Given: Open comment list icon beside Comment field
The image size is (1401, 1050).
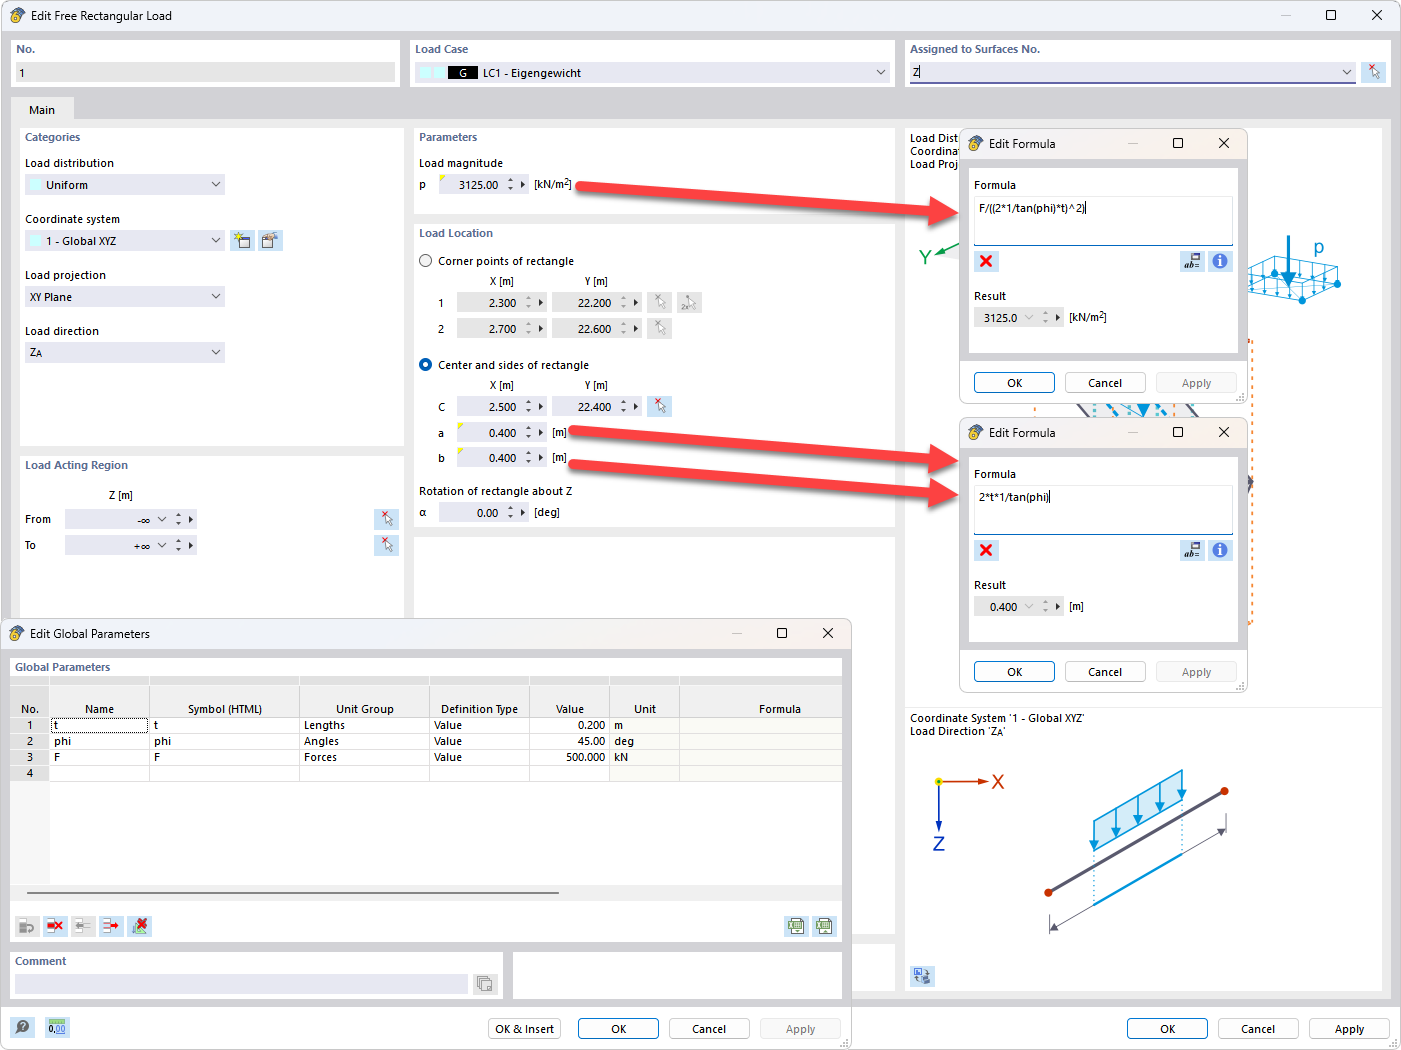Looking at the screenshot, I should point(485,984).
